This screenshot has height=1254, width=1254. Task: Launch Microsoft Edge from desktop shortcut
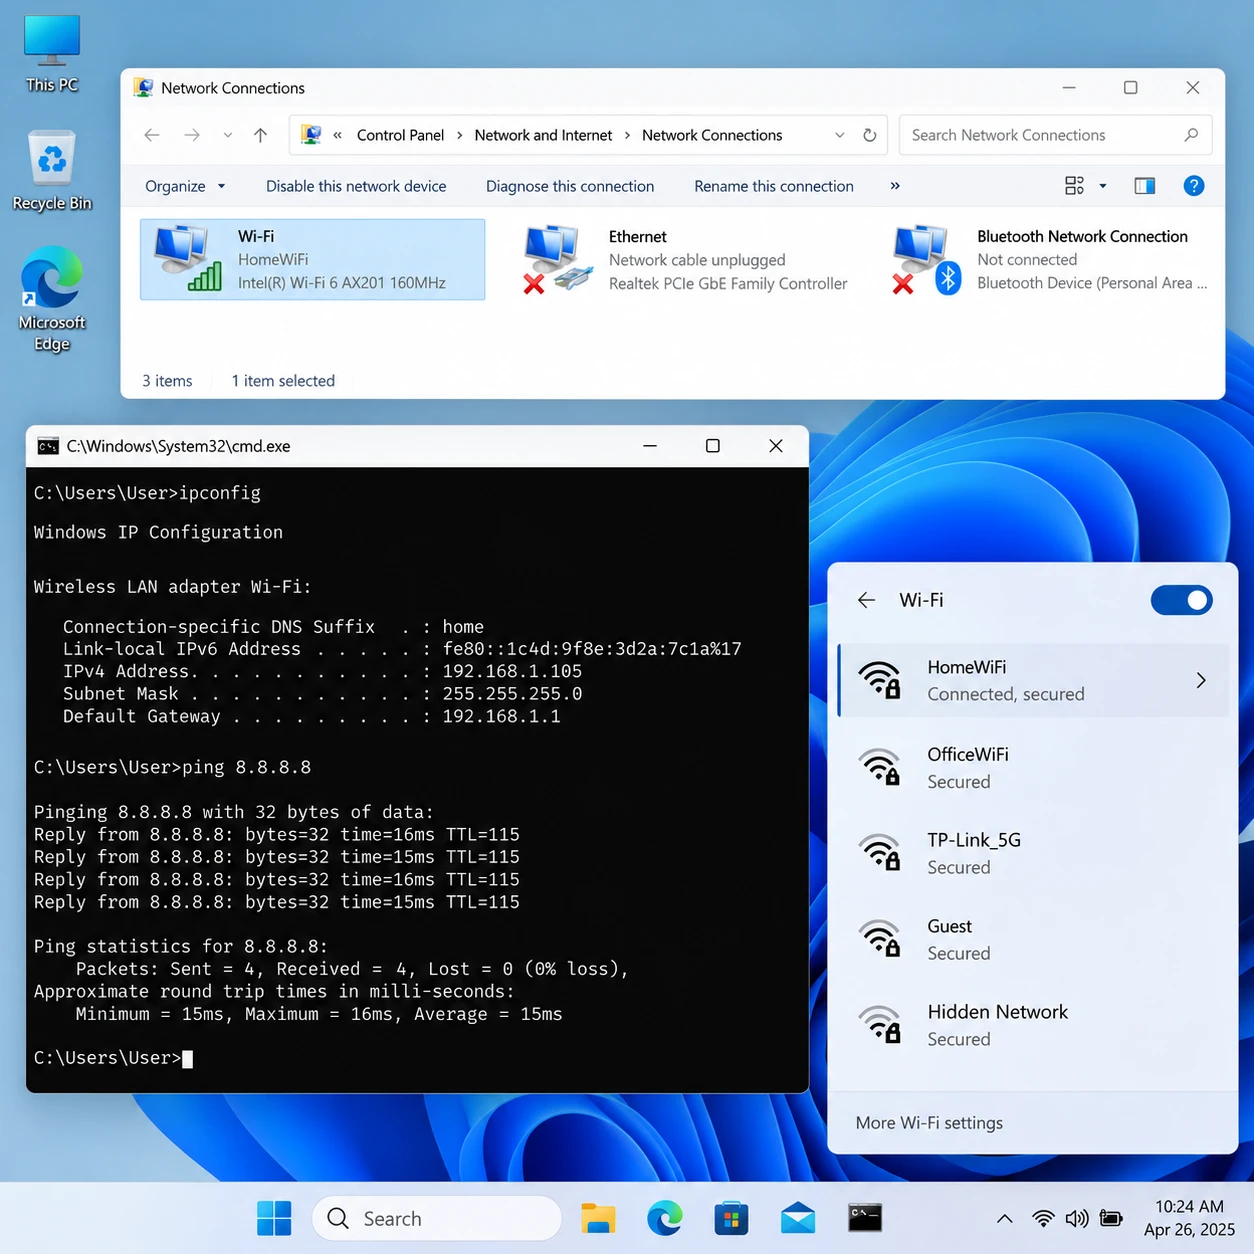tap(52, 299)
